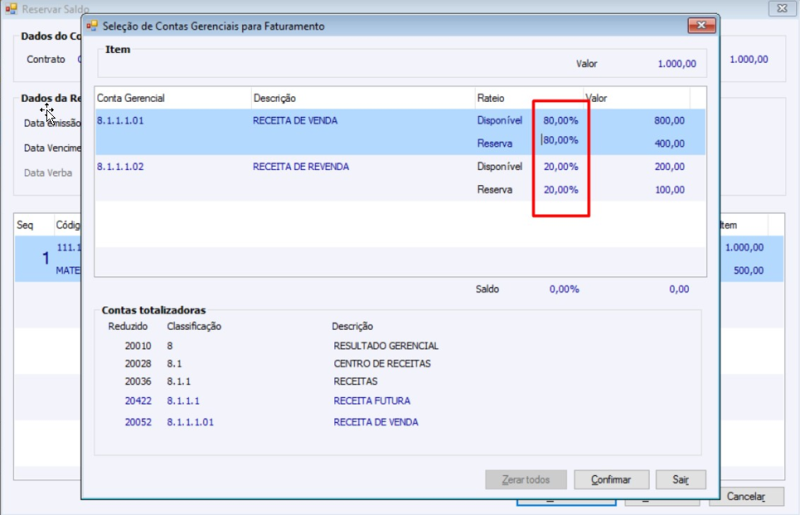
Task: Click the 20052 reduzido code
Action: (x=138, y=422)
